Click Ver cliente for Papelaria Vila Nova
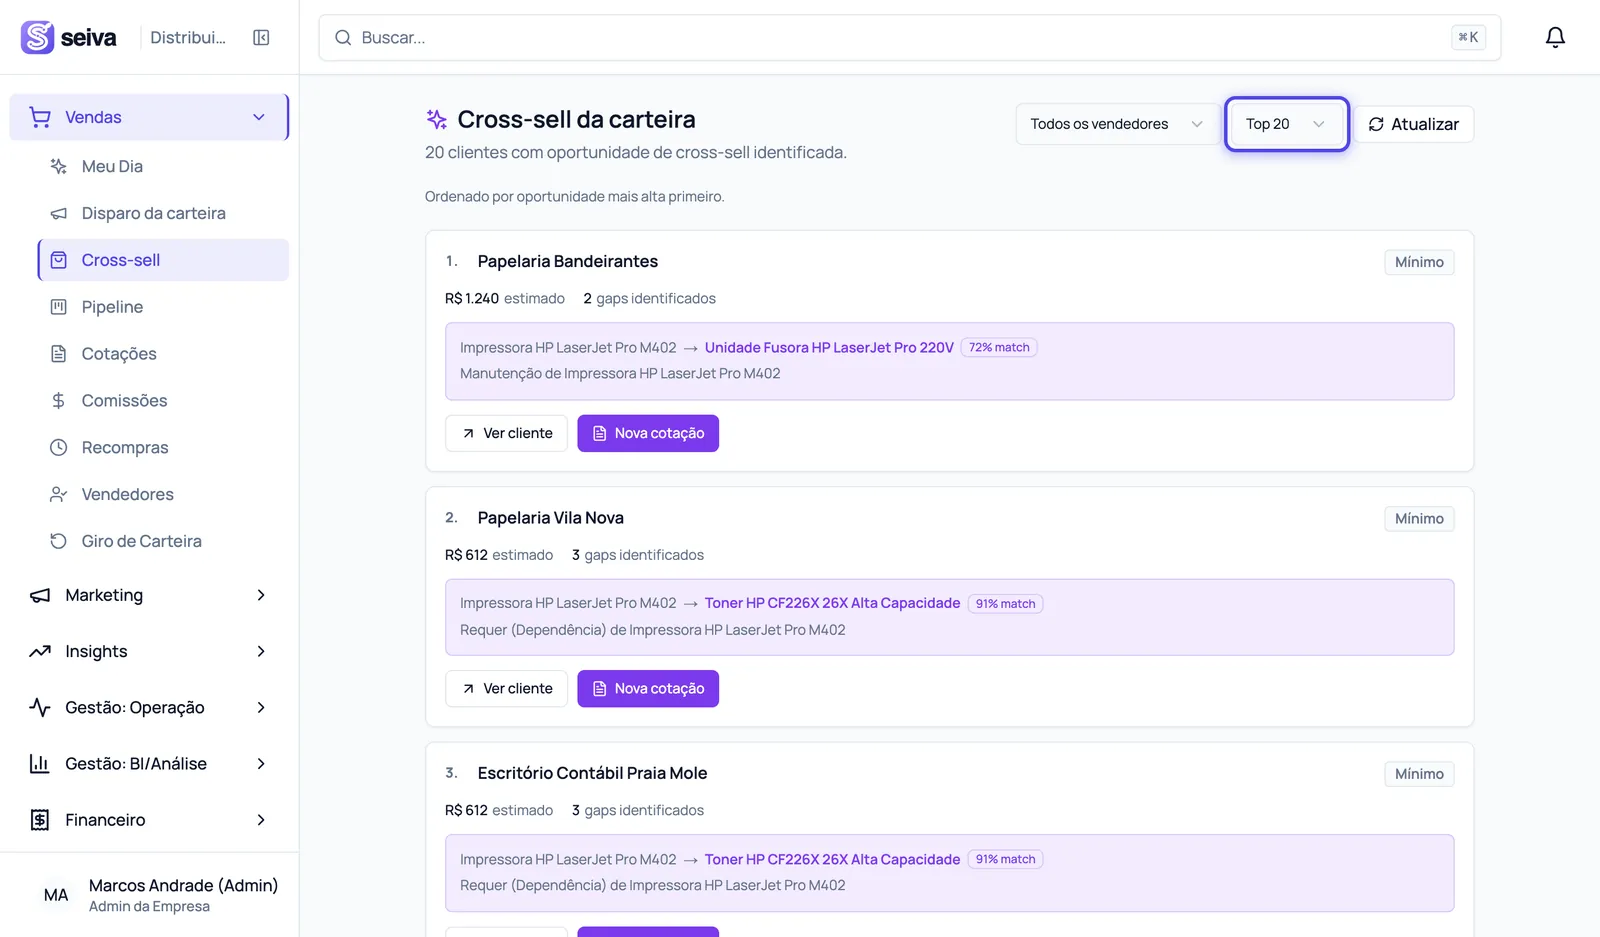The image size is (1600, 937). click(506, 688)
